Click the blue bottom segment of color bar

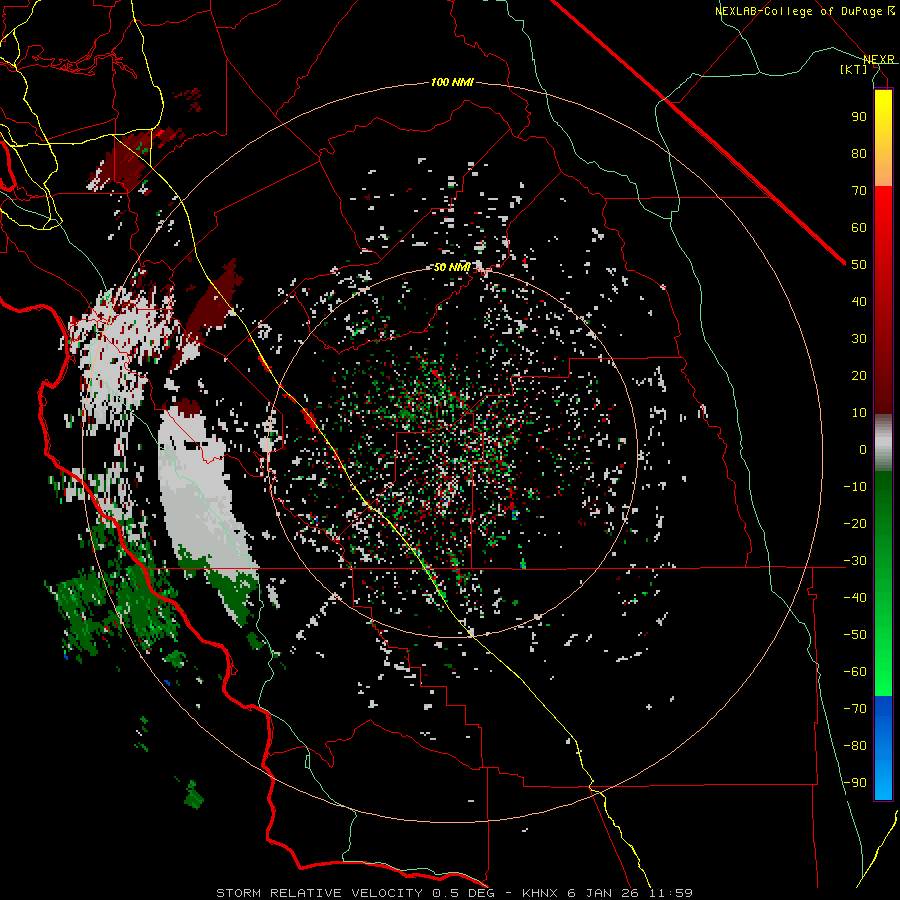[x=883, y=748]
